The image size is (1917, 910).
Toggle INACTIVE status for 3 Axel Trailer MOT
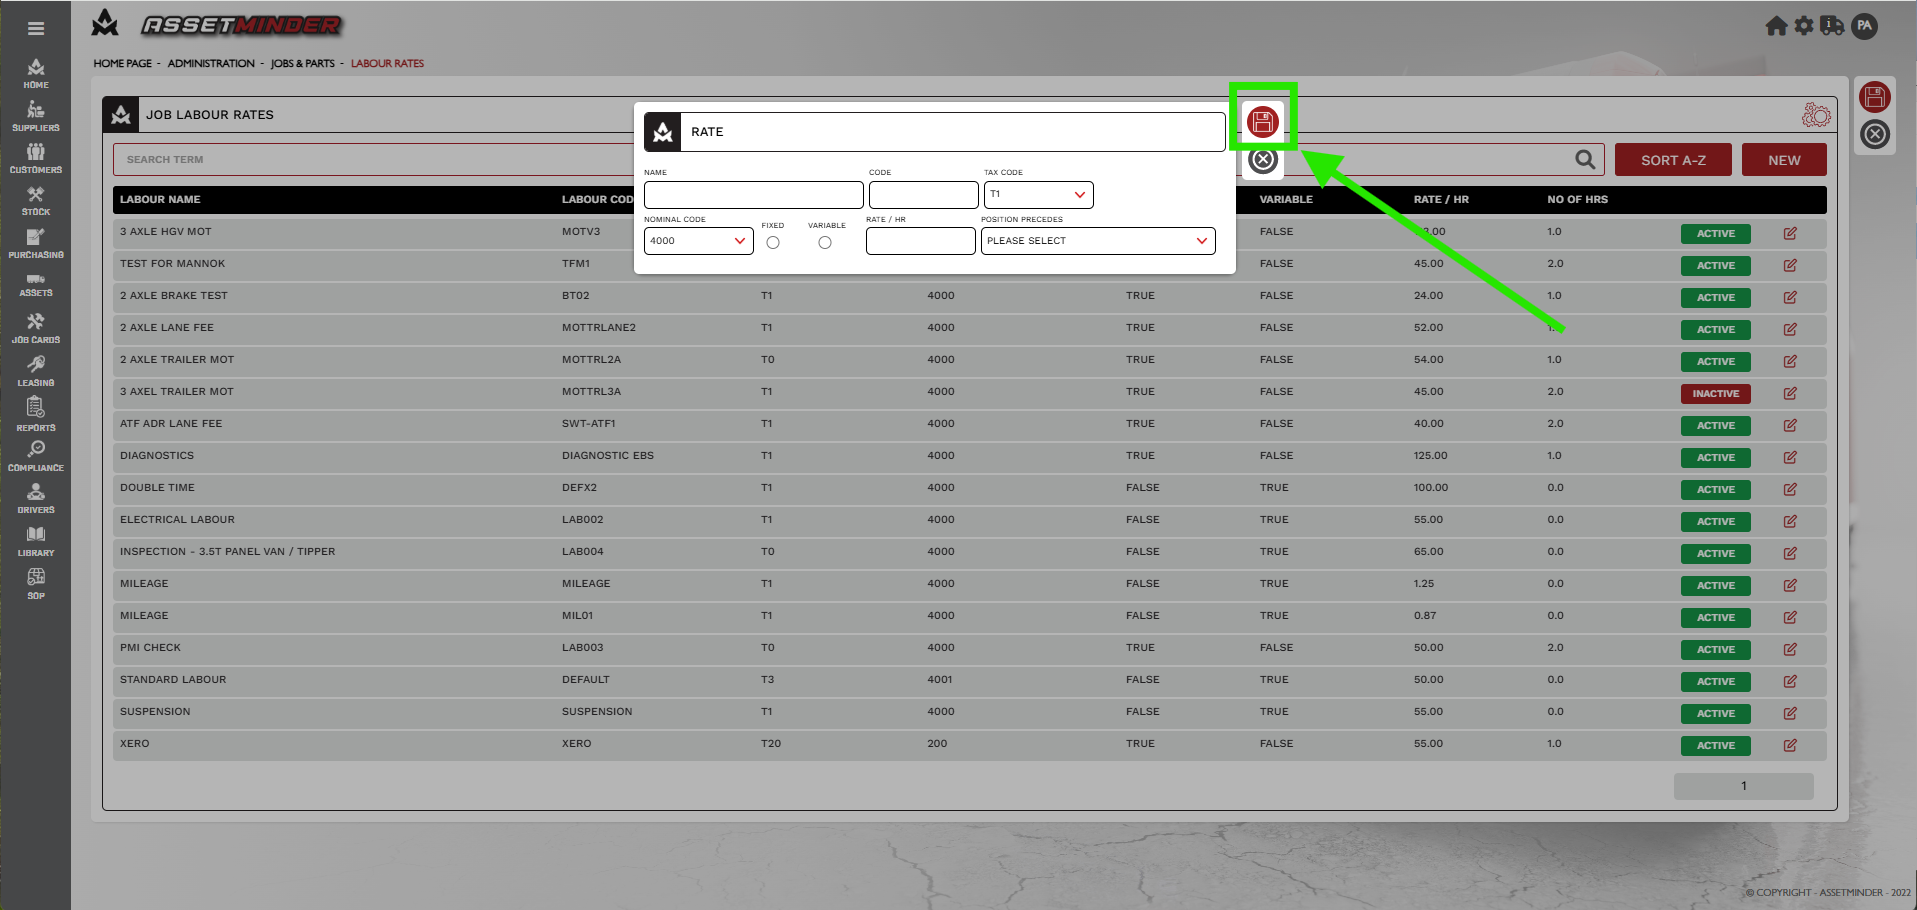1716,393
